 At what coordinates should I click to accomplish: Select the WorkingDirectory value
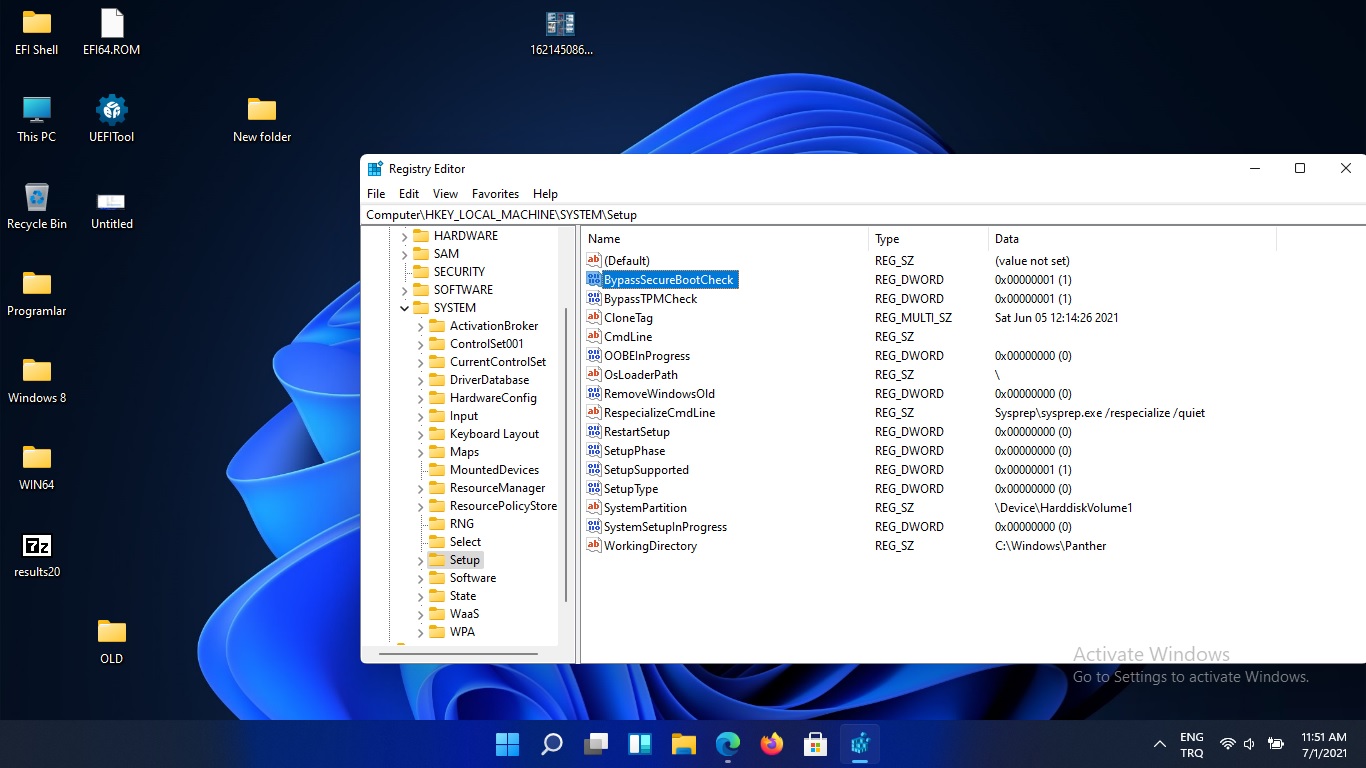[x=650, y=546]
